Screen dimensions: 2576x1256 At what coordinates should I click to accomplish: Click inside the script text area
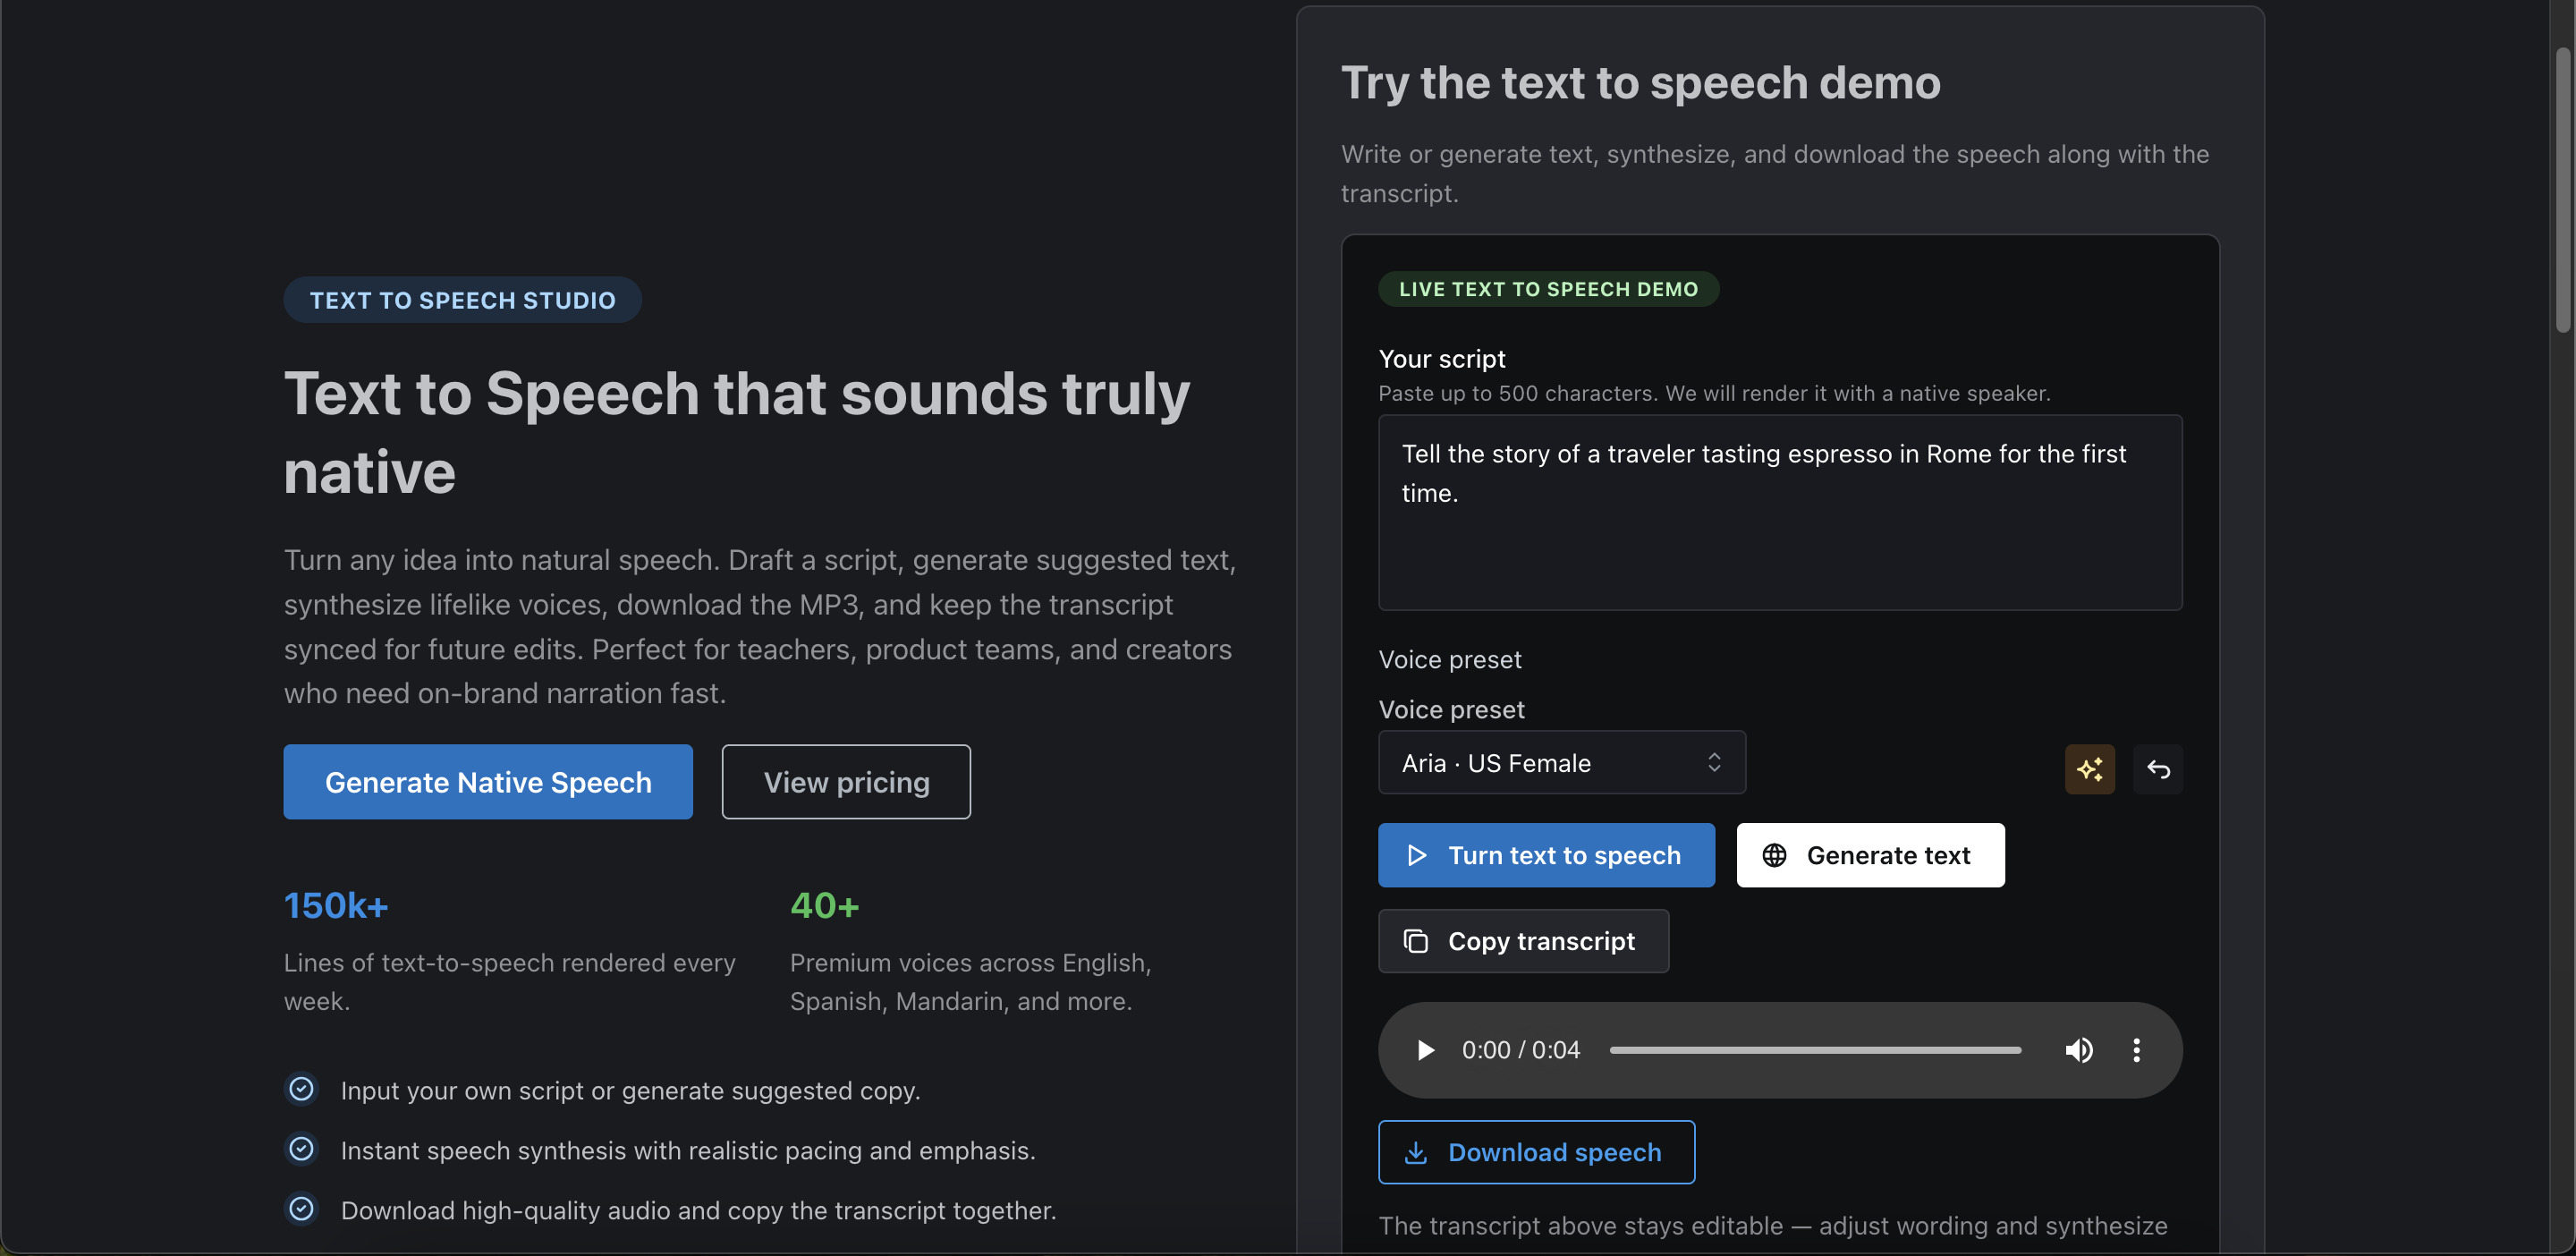coord(1779,540)
